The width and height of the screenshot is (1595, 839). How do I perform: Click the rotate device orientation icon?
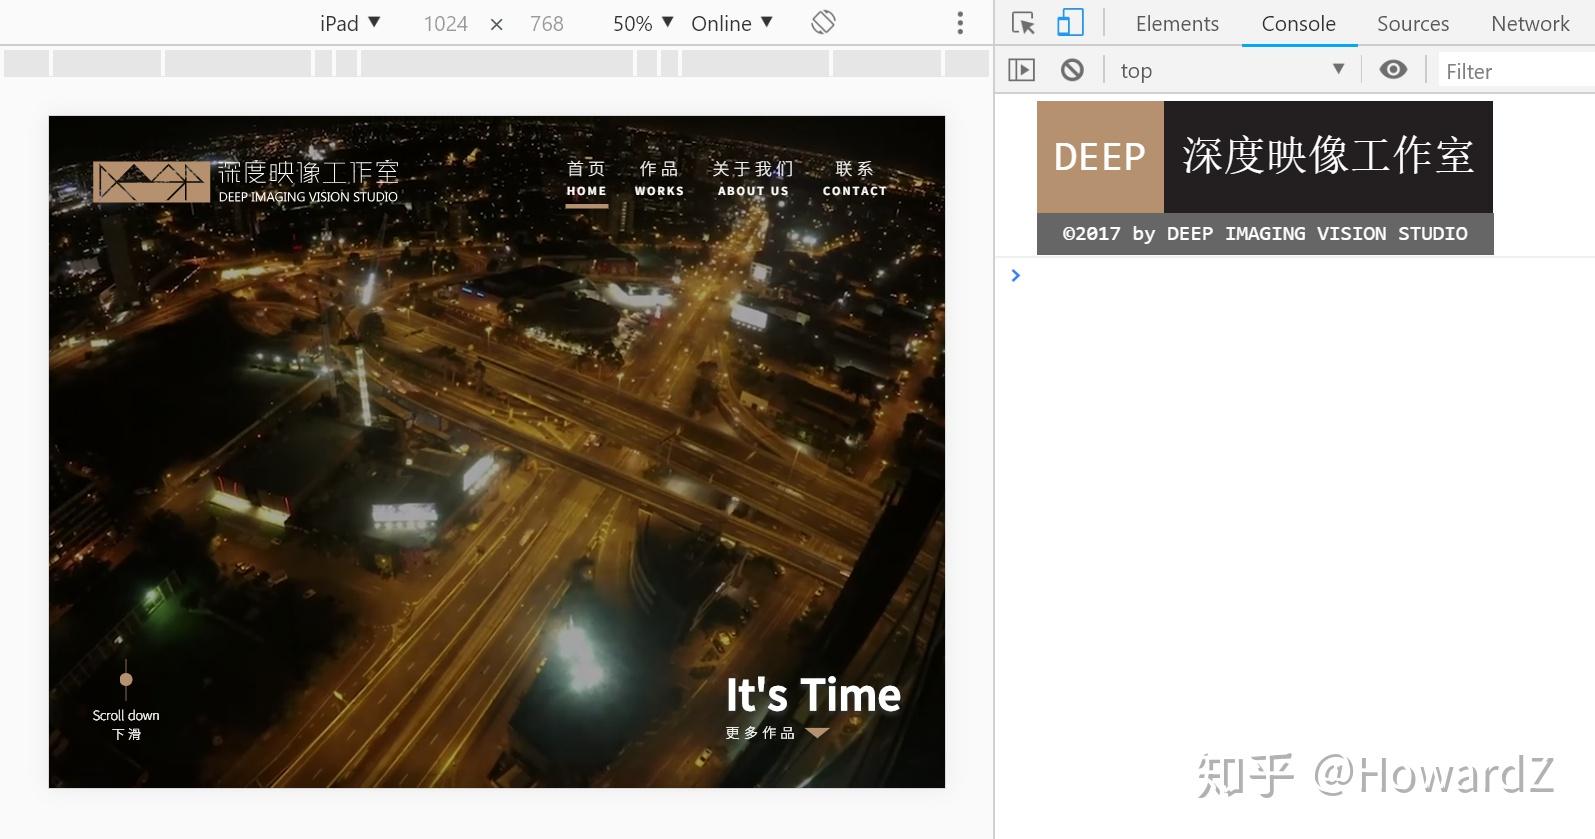(823, 22)
